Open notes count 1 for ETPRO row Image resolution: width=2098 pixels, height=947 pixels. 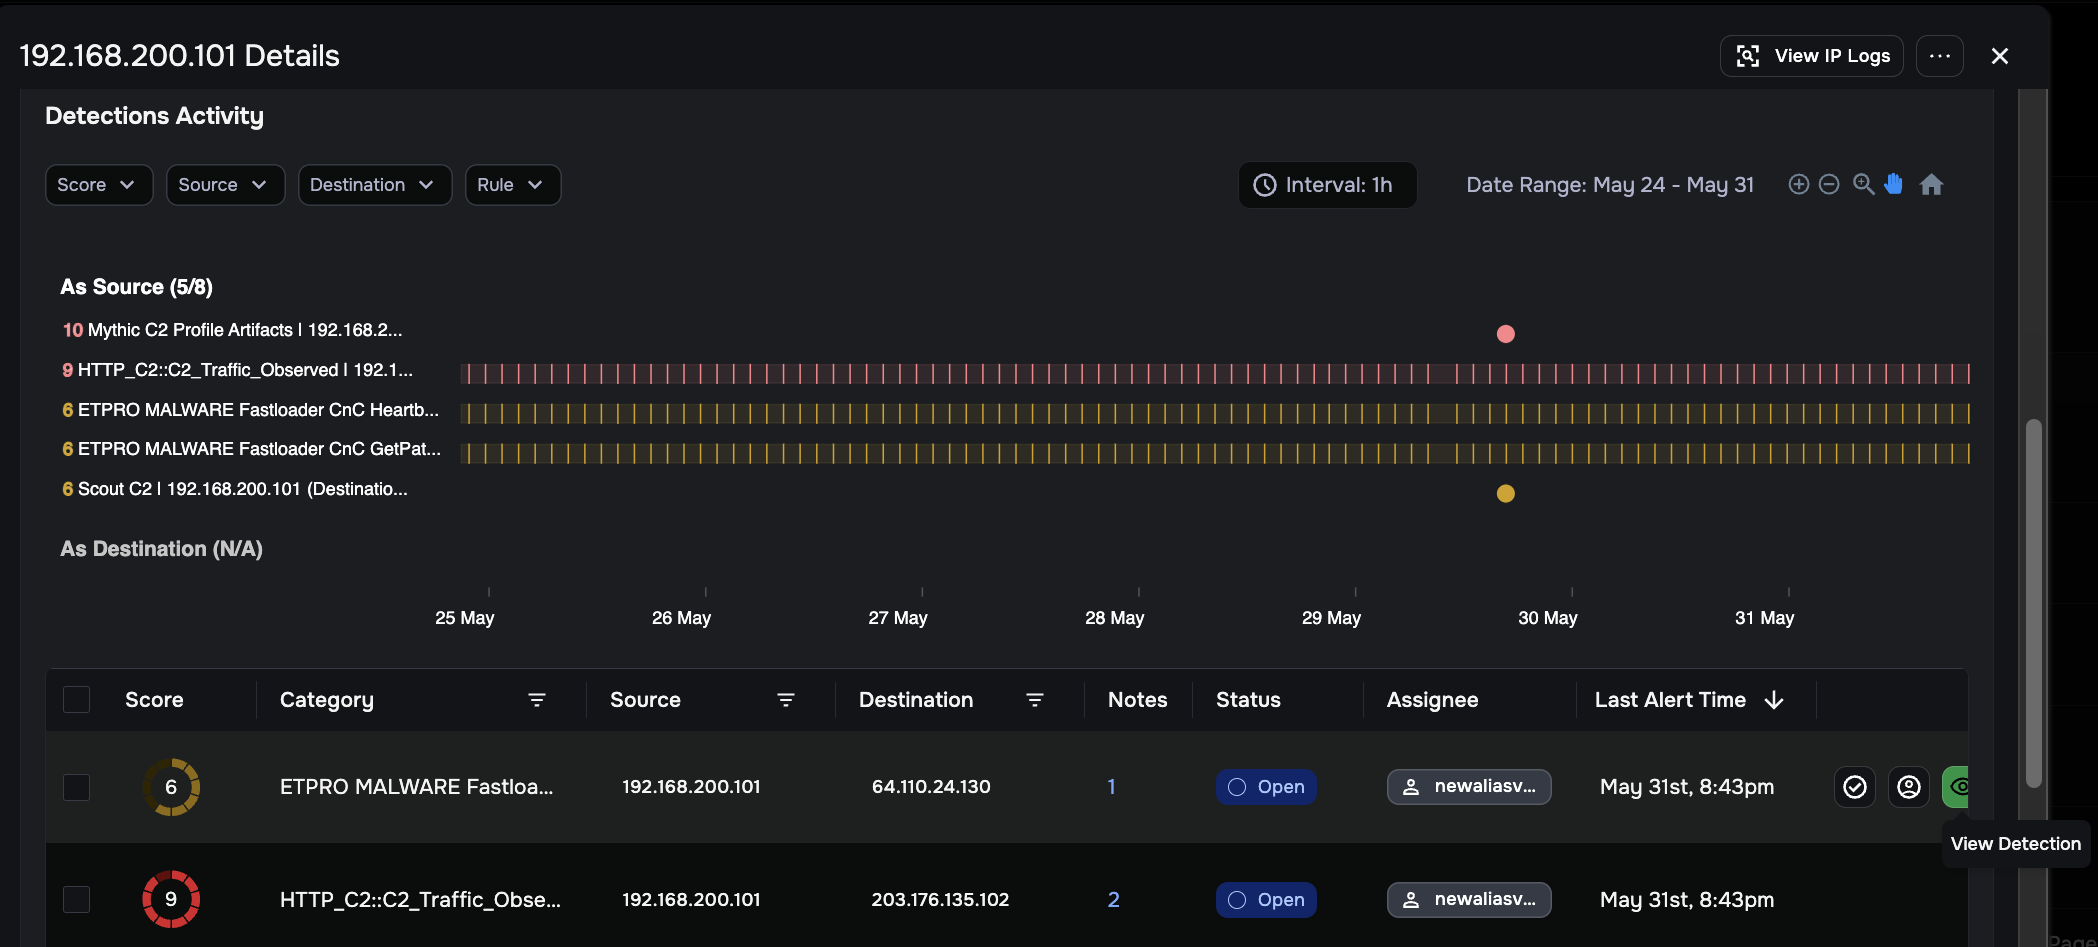coord(1111,787)
